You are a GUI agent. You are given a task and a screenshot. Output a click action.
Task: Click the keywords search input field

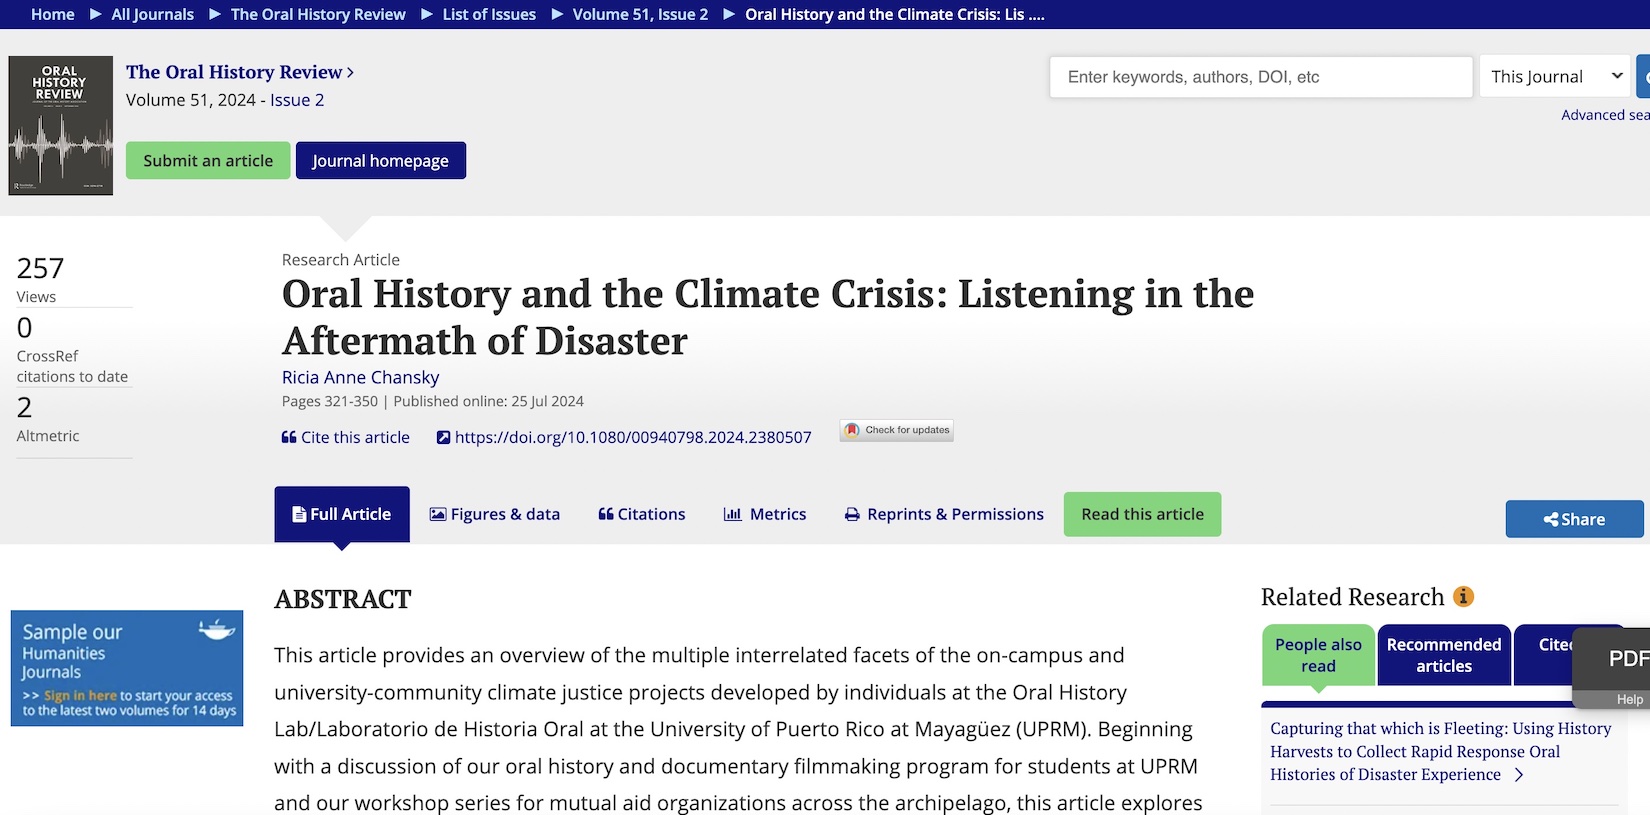1261,77
